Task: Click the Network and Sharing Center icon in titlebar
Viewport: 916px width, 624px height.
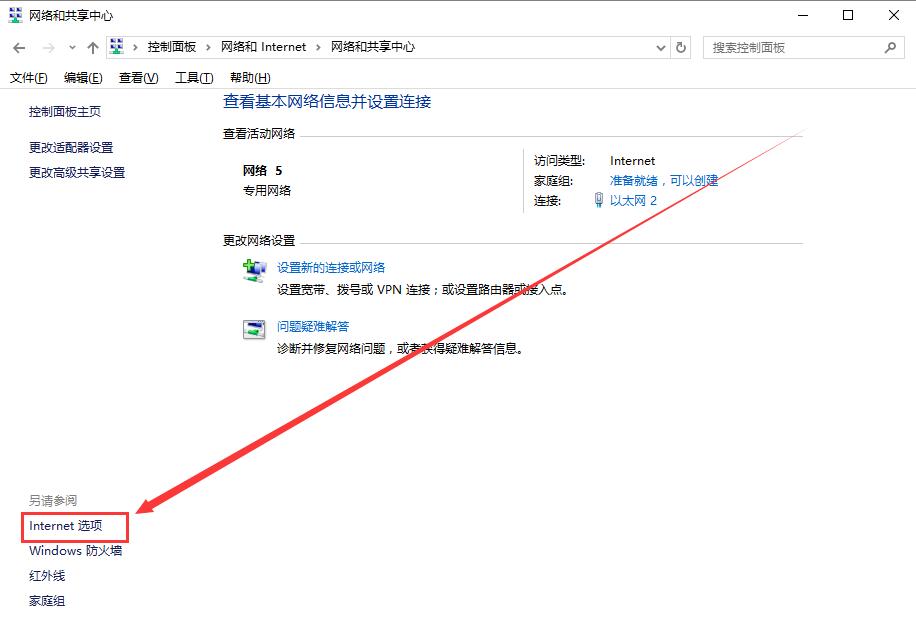Action: point(14,15)
